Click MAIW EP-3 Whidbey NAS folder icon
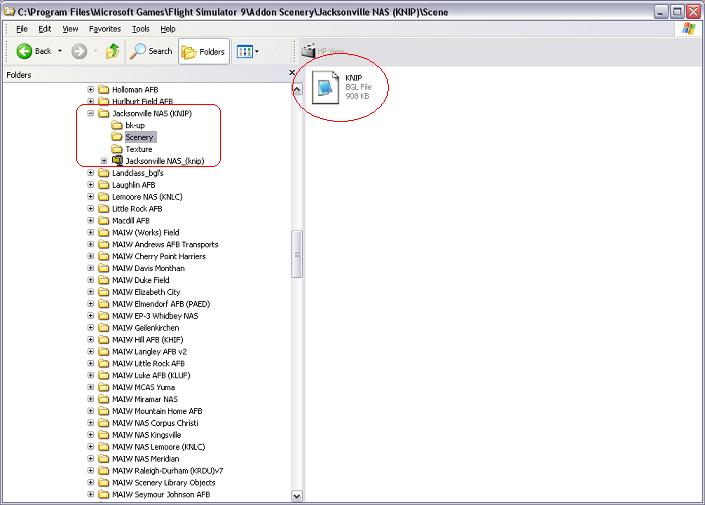705x505 pixels. [104, 316]
